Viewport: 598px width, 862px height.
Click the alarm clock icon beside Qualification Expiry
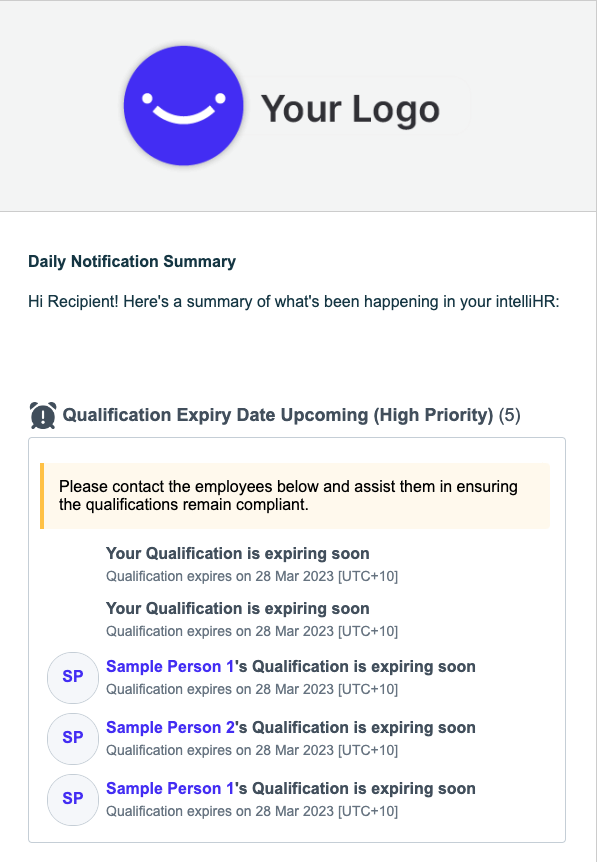tap(42, 415)
